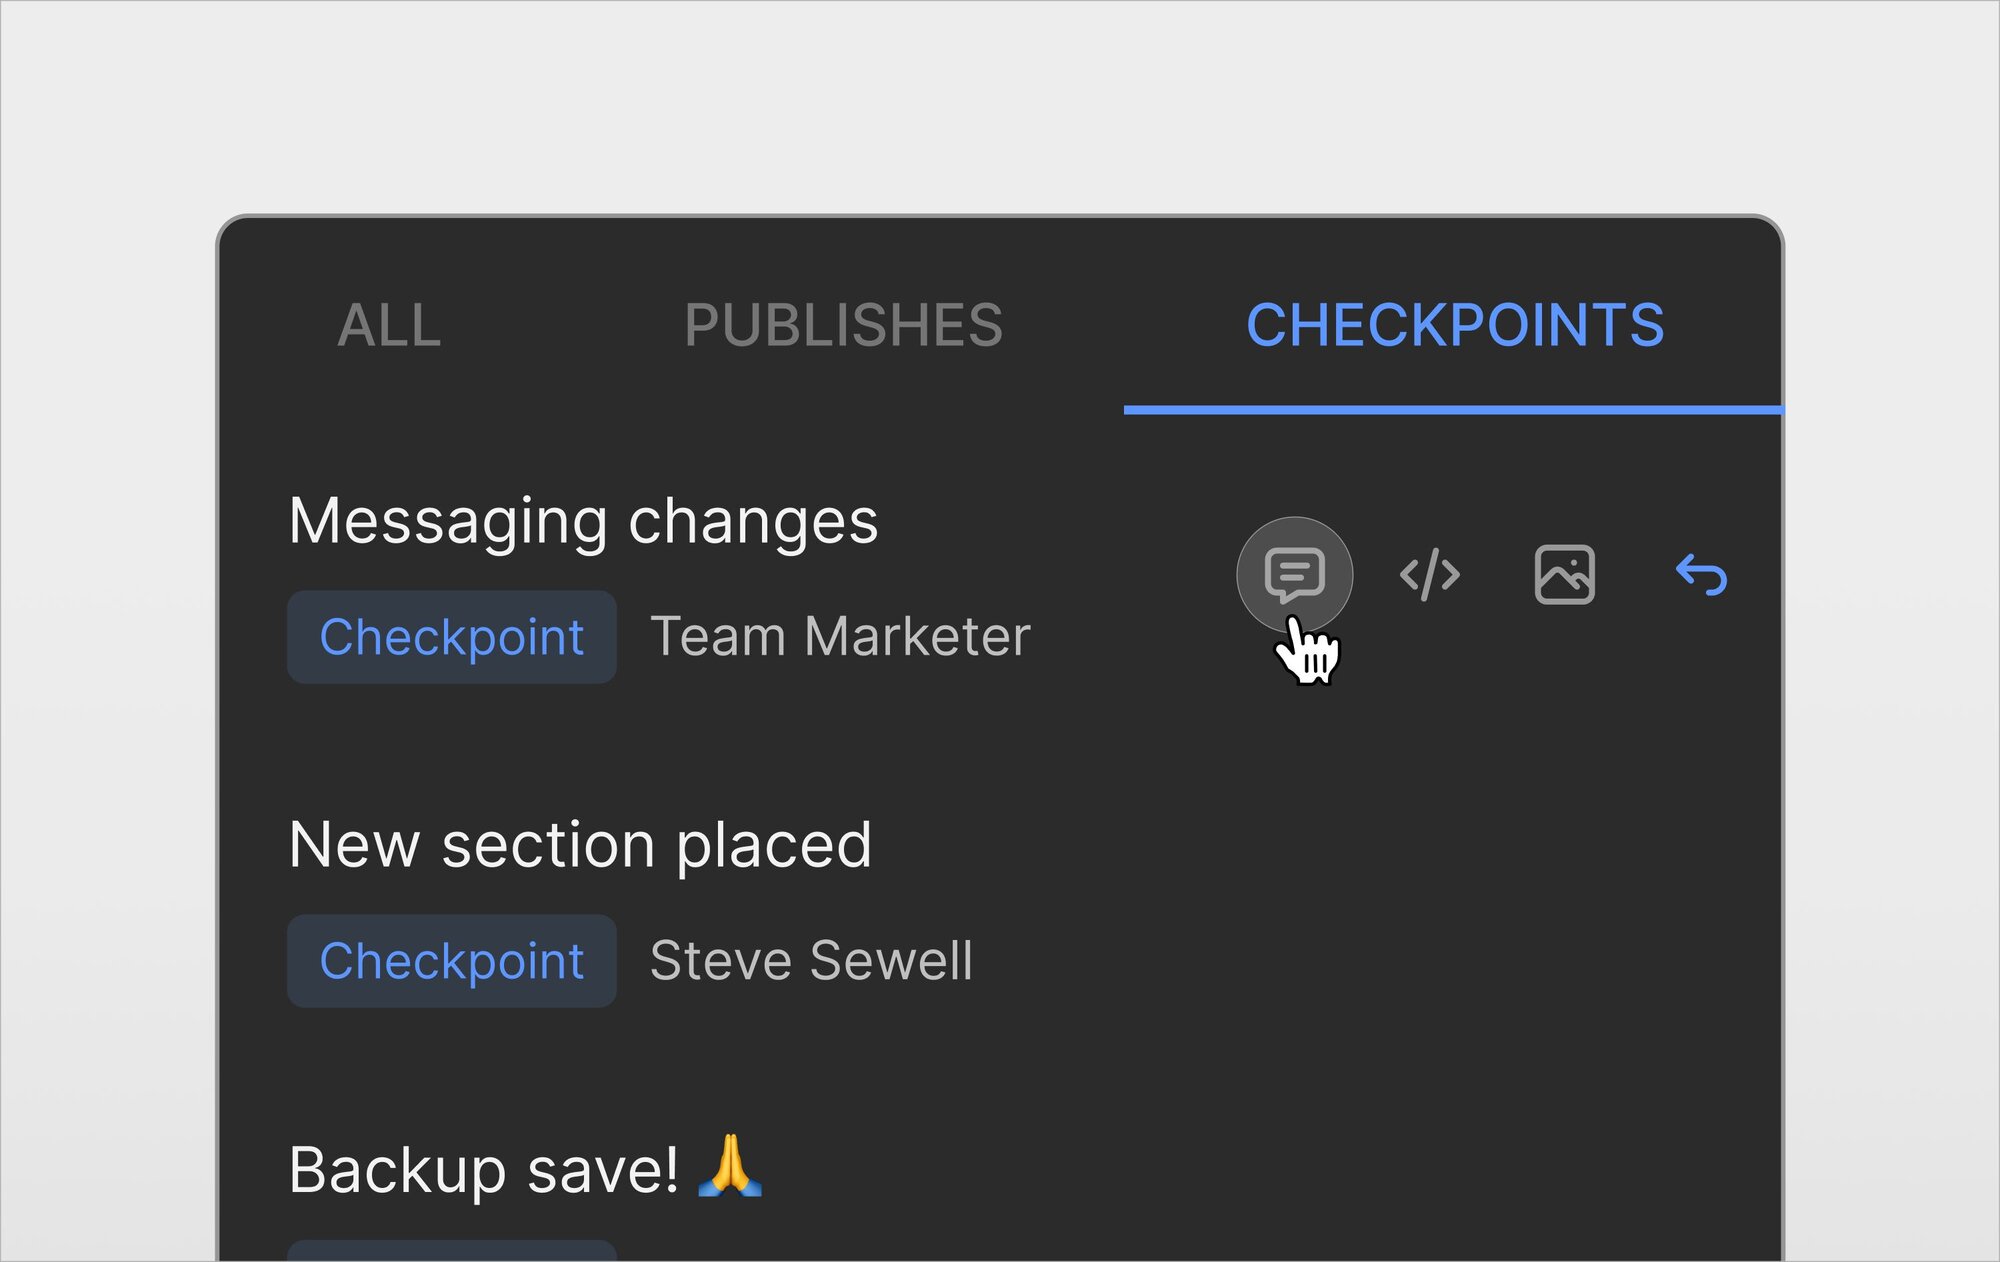Click the partially visible badge under Backup save
Screen dimensions: 2000x1262
point(452,1251)
